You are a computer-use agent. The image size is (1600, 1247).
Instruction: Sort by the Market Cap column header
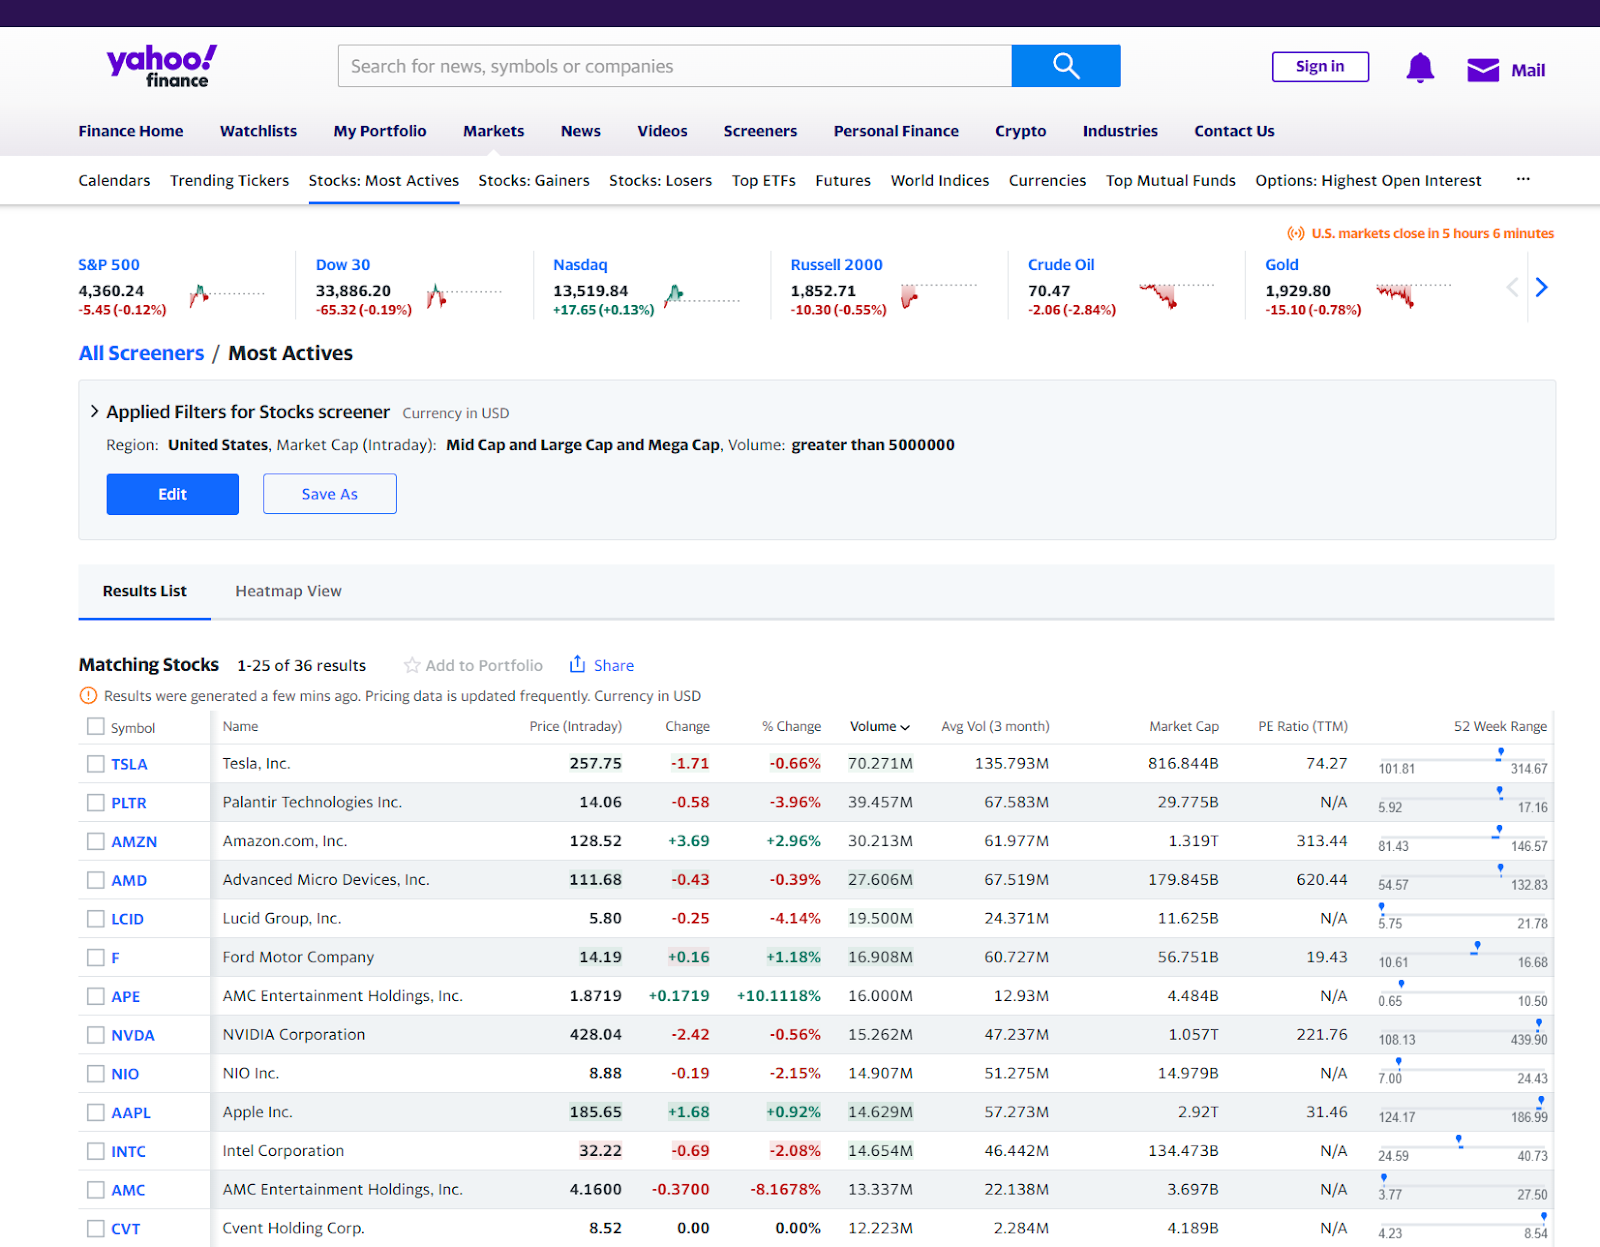click(x=1184, y=726)
